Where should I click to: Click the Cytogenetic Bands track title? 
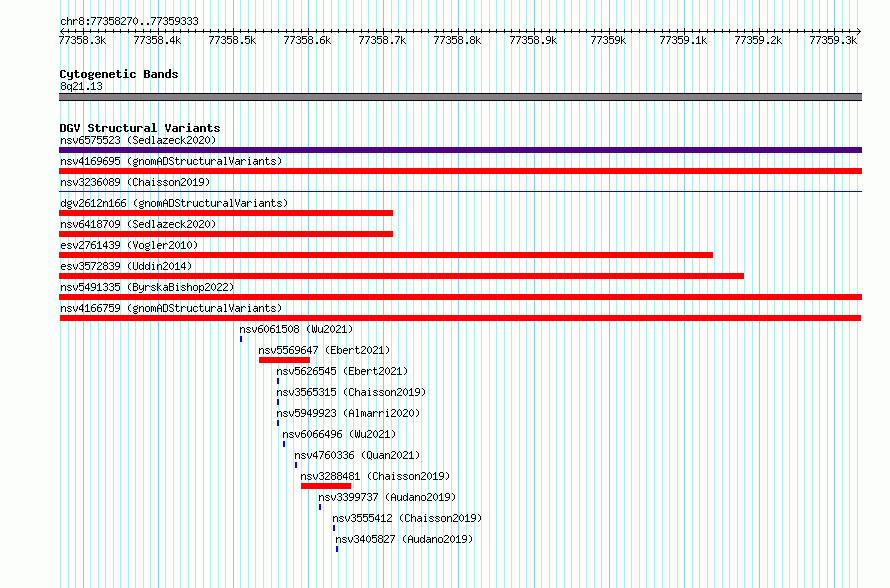tap(119, 74)
